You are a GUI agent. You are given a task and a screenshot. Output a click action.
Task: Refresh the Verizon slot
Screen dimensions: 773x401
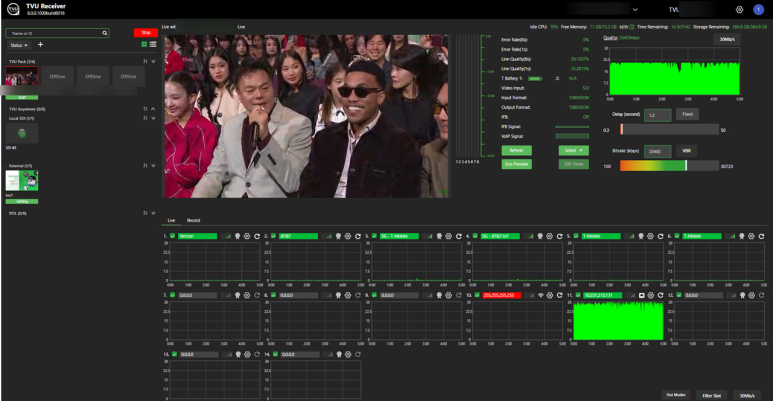(257, 236)
